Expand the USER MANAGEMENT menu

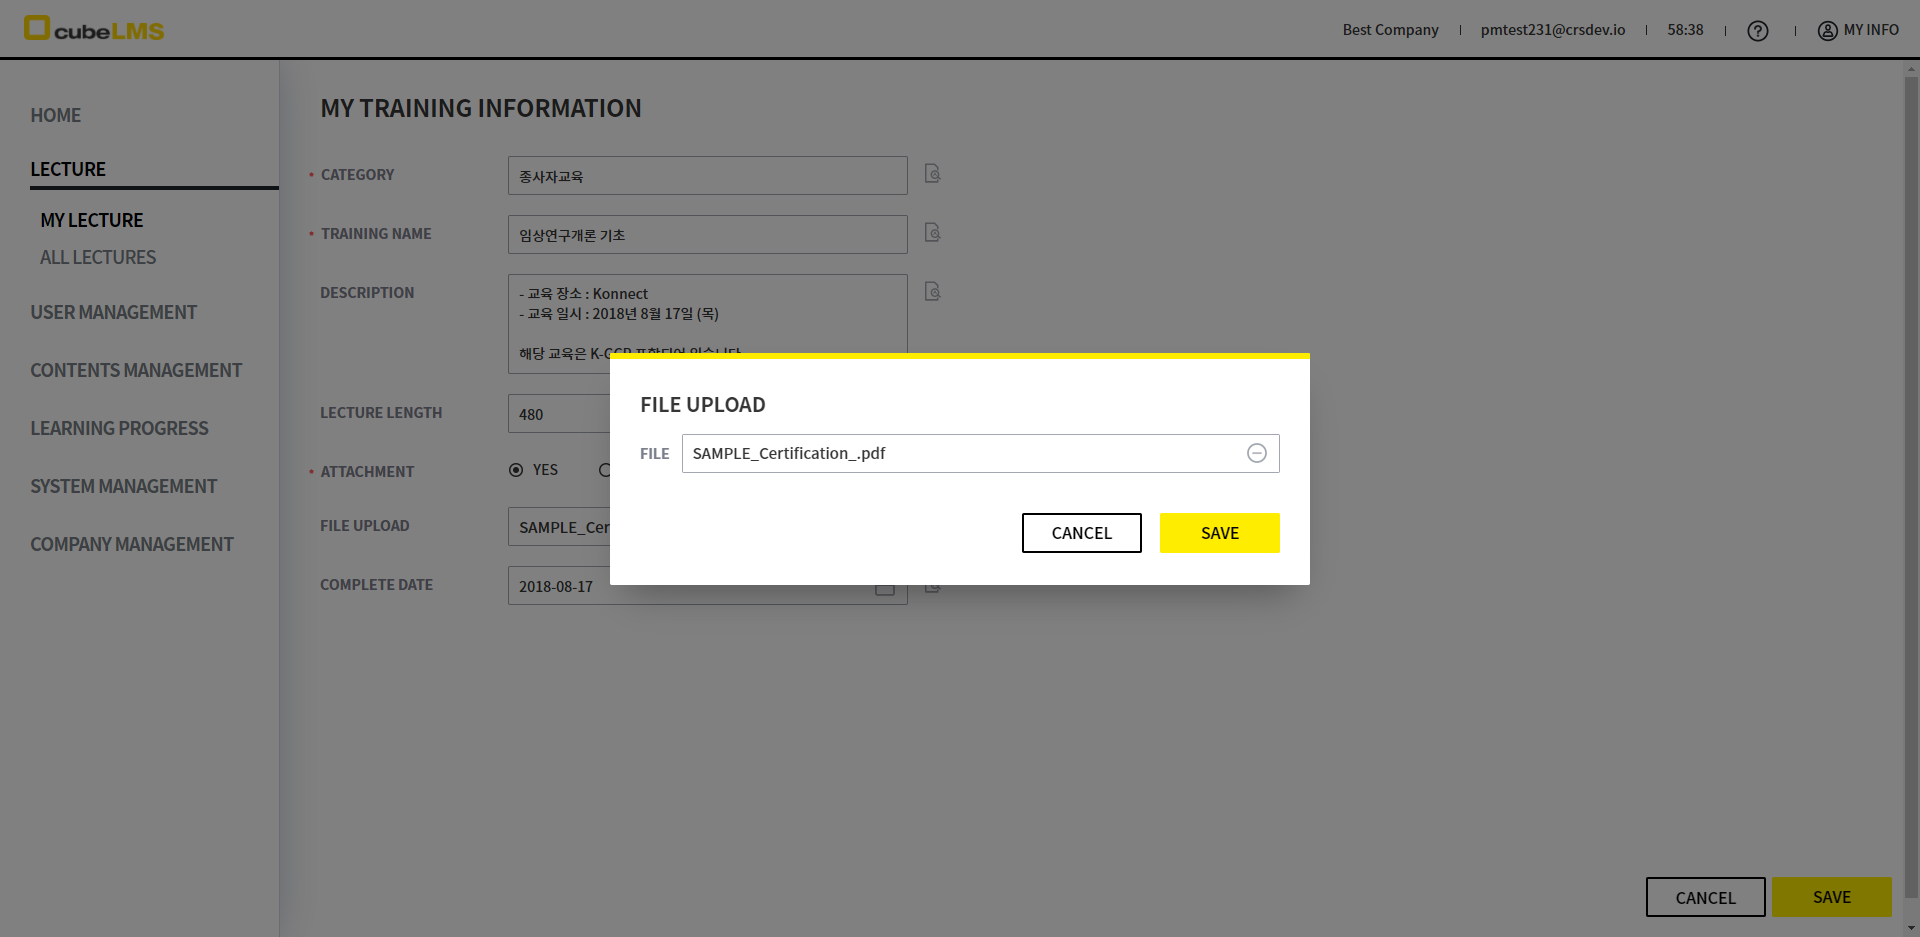(x=113, y=312)
